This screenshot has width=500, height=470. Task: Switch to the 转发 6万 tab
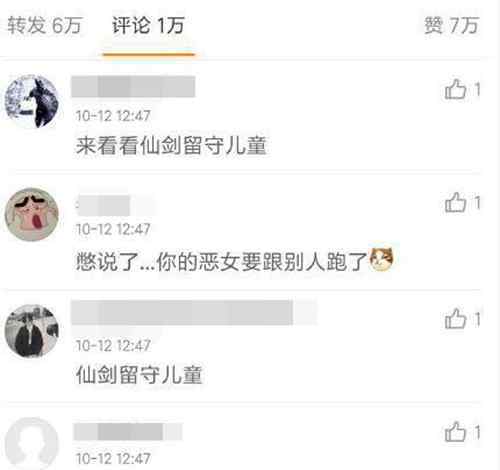coord(45,25)
